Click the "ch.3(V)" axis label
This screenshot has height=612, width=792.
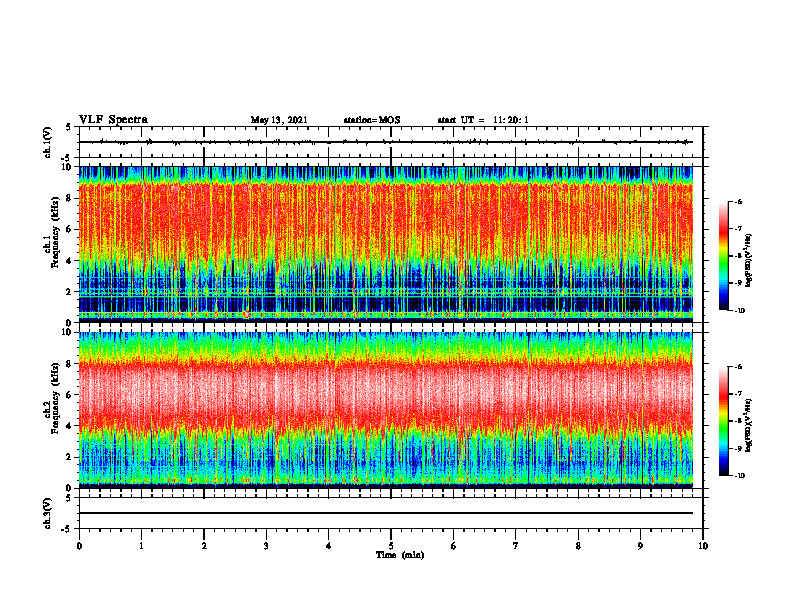tap(47, 513)
